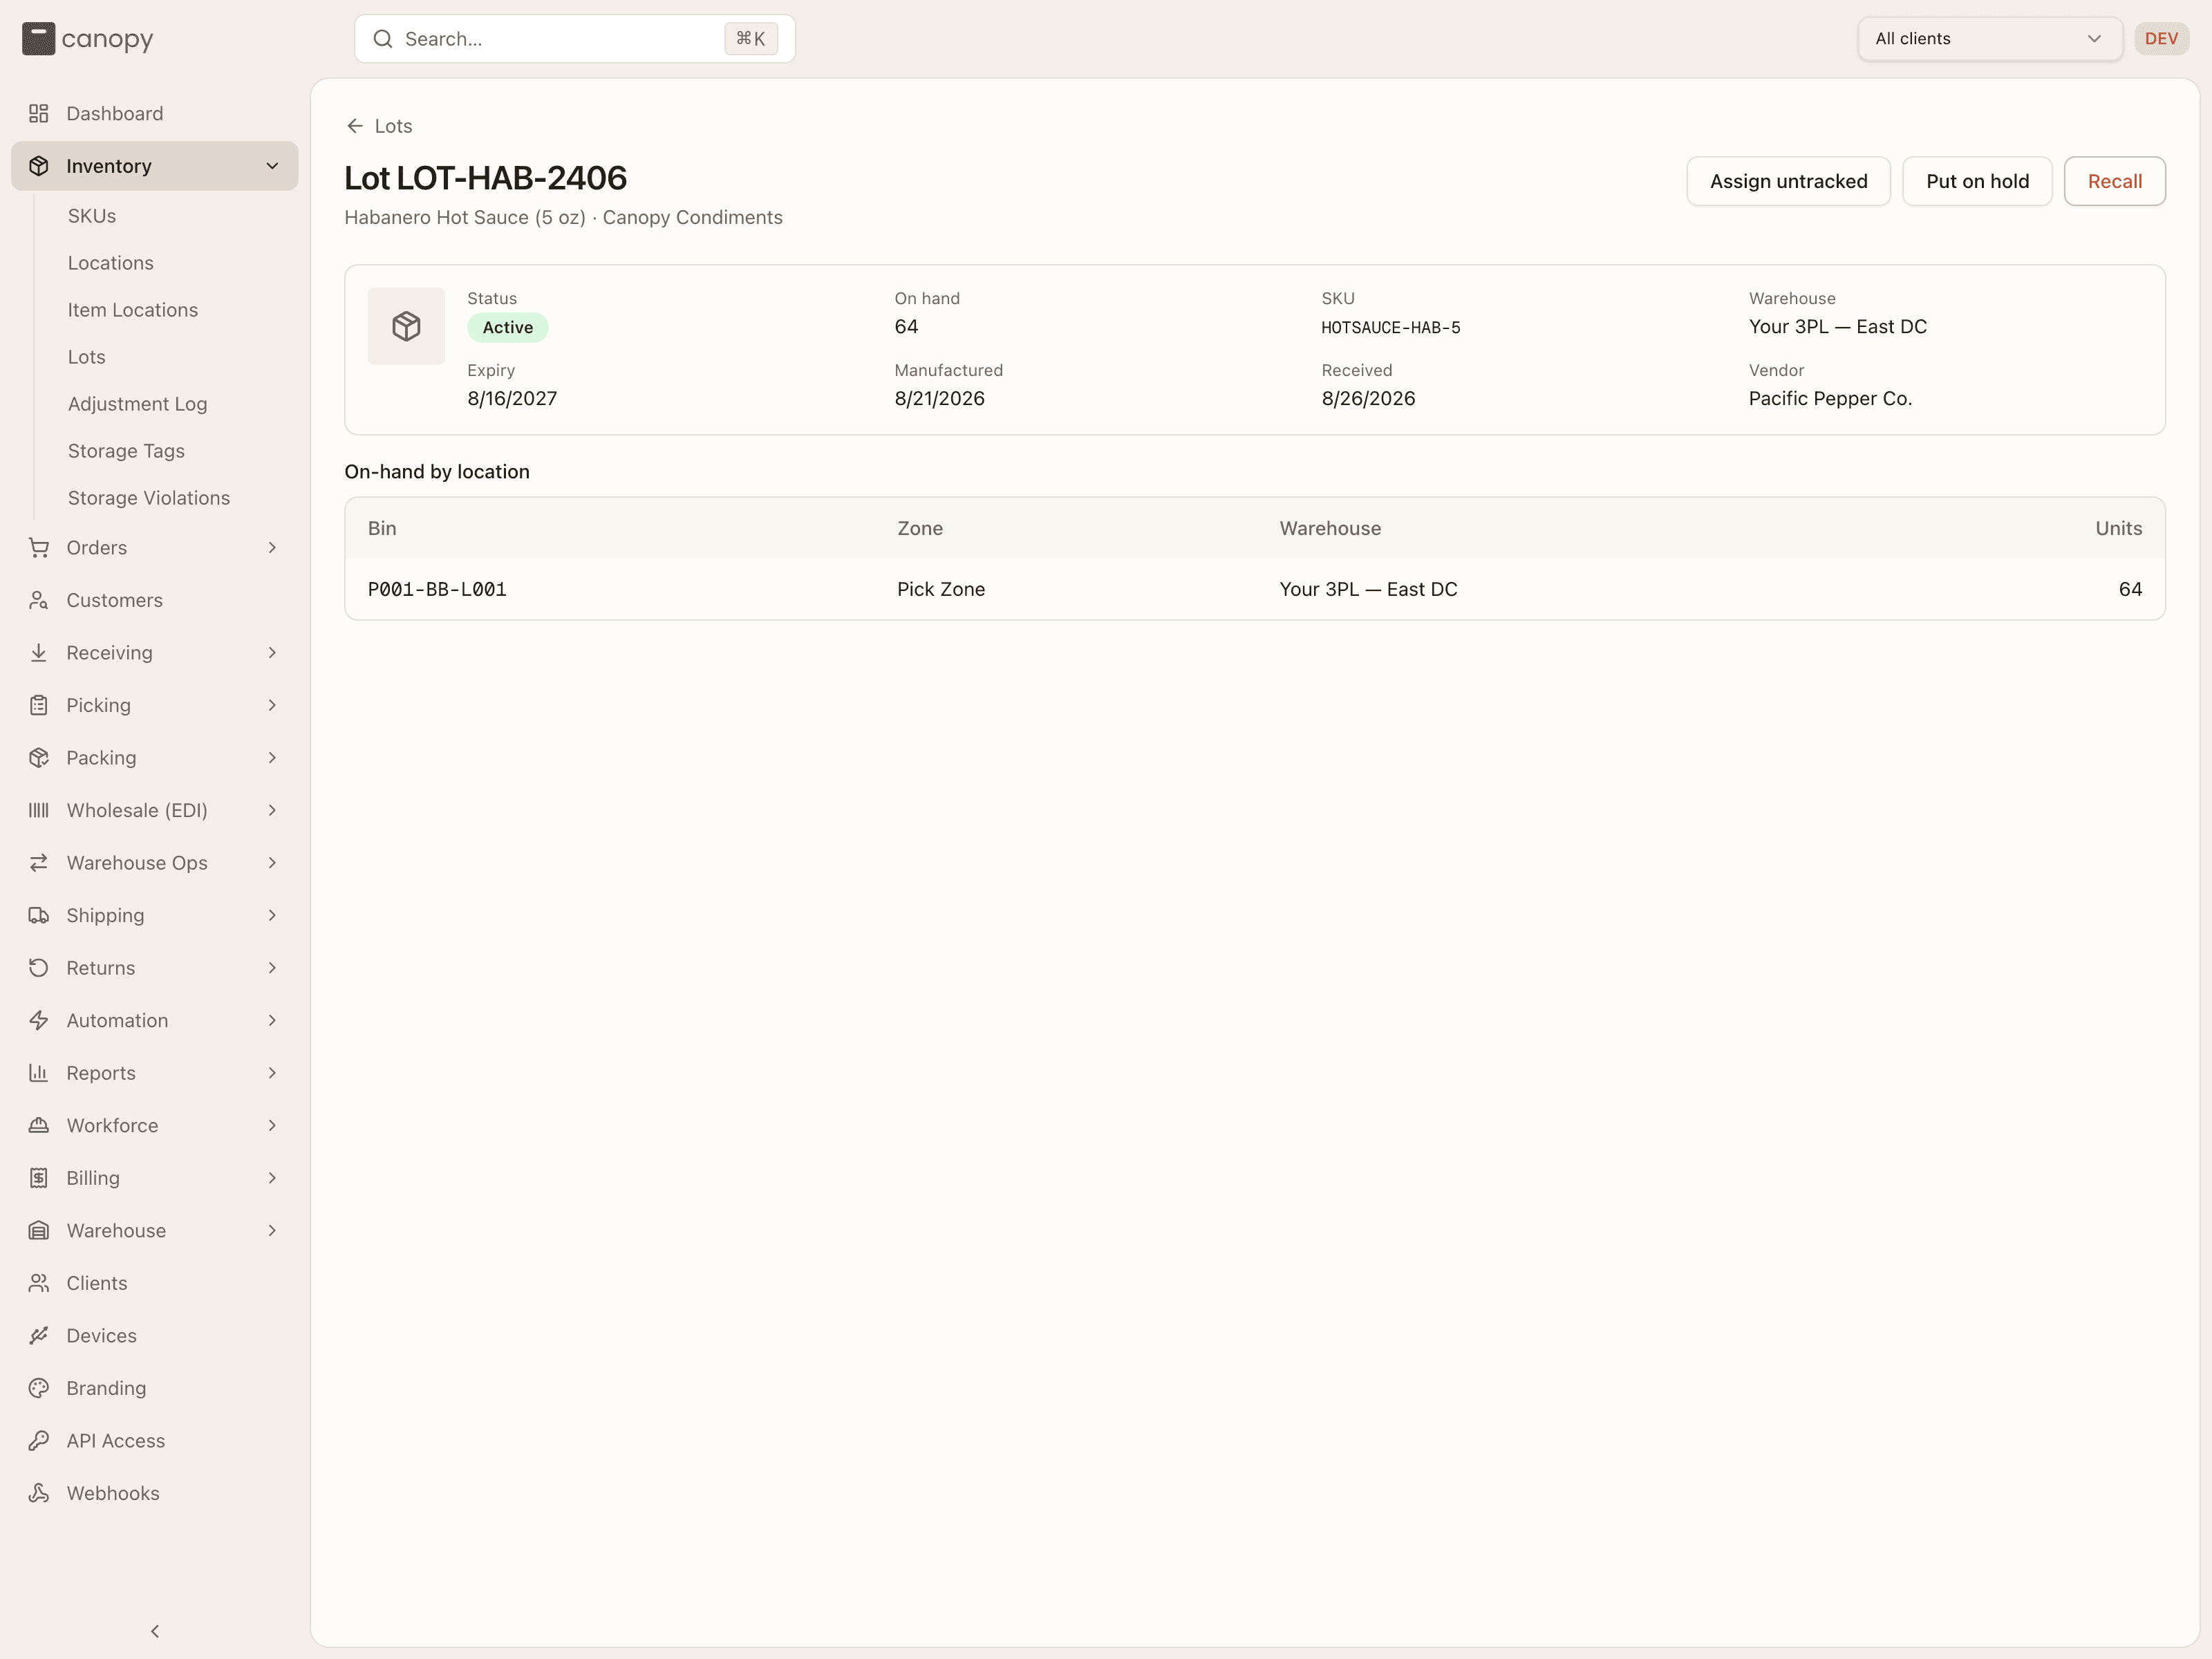
Task: Open Storage Tags page
Action: pyautogui.click(x=126, y=451)
